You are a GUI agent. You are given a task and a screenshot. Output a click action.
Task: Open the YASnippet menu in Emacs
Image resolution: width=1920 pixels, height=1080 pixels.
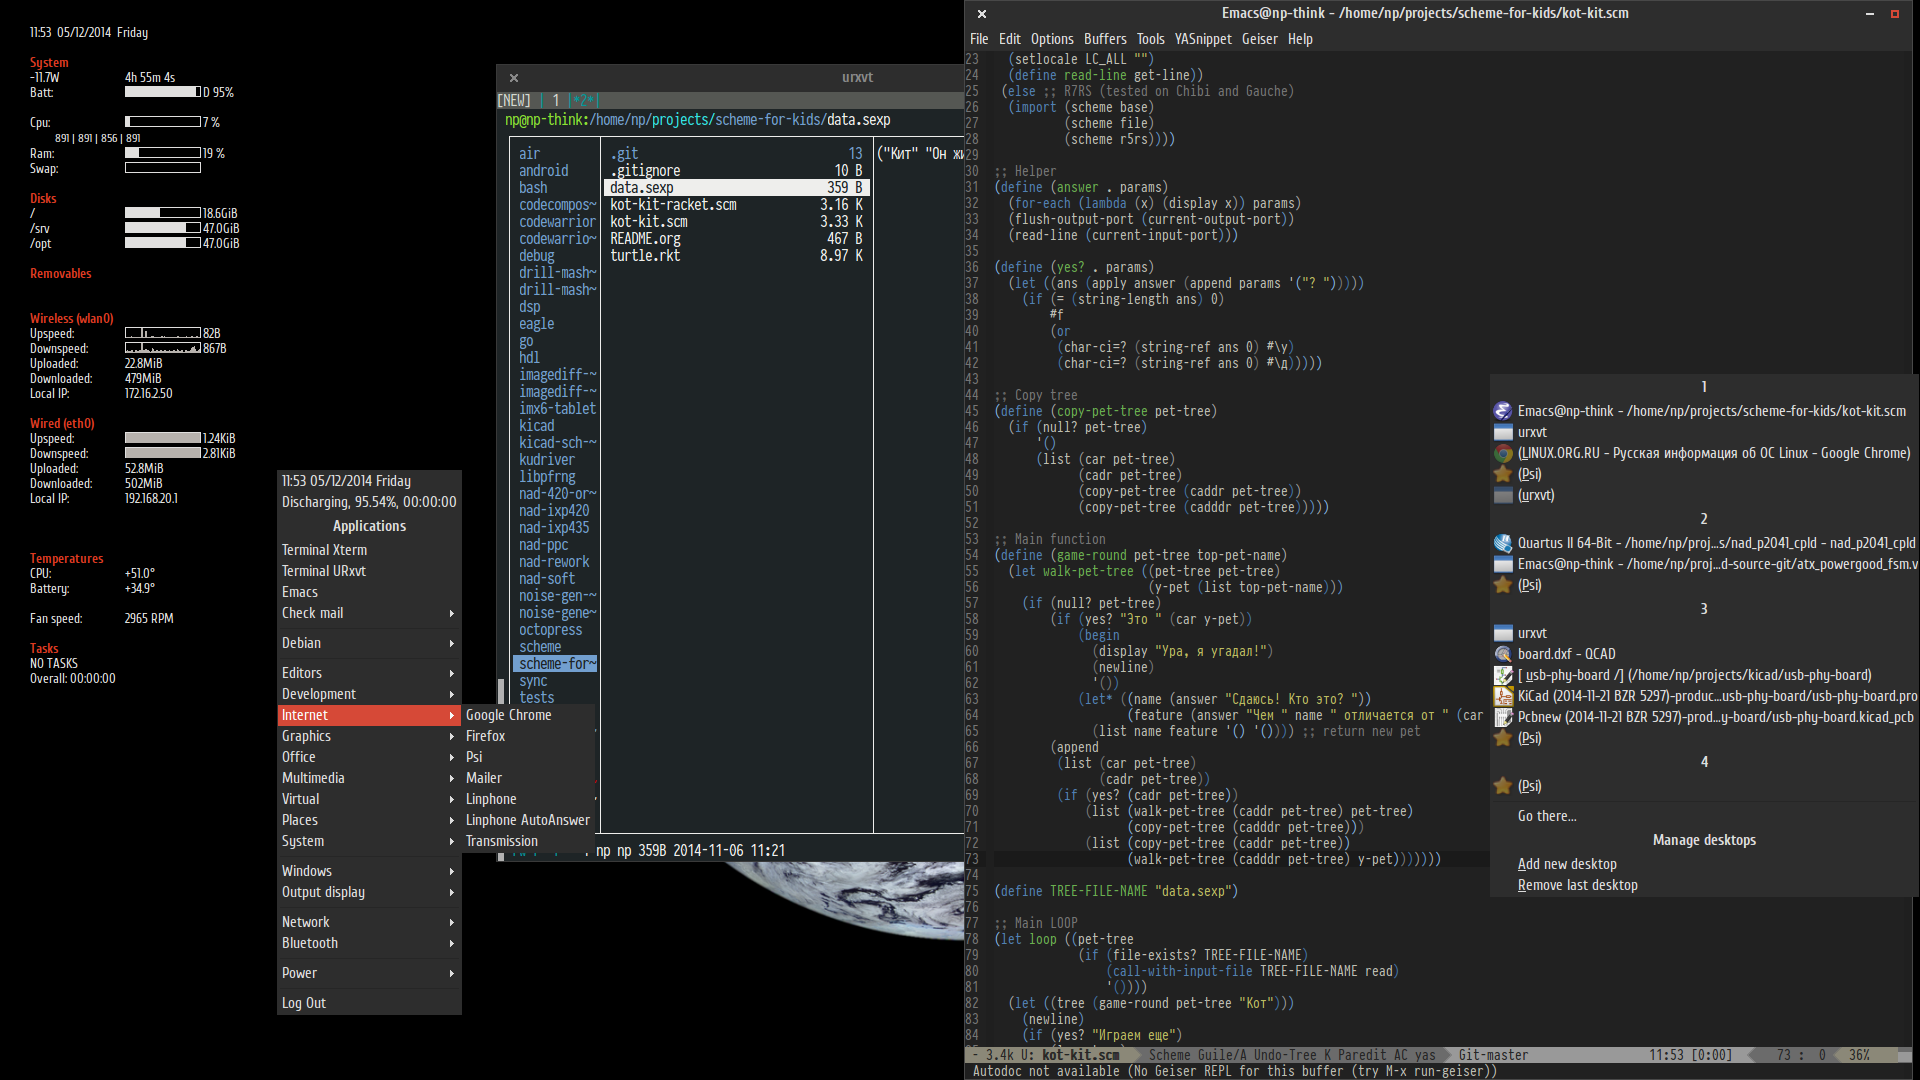click(x=1203, y=39)
